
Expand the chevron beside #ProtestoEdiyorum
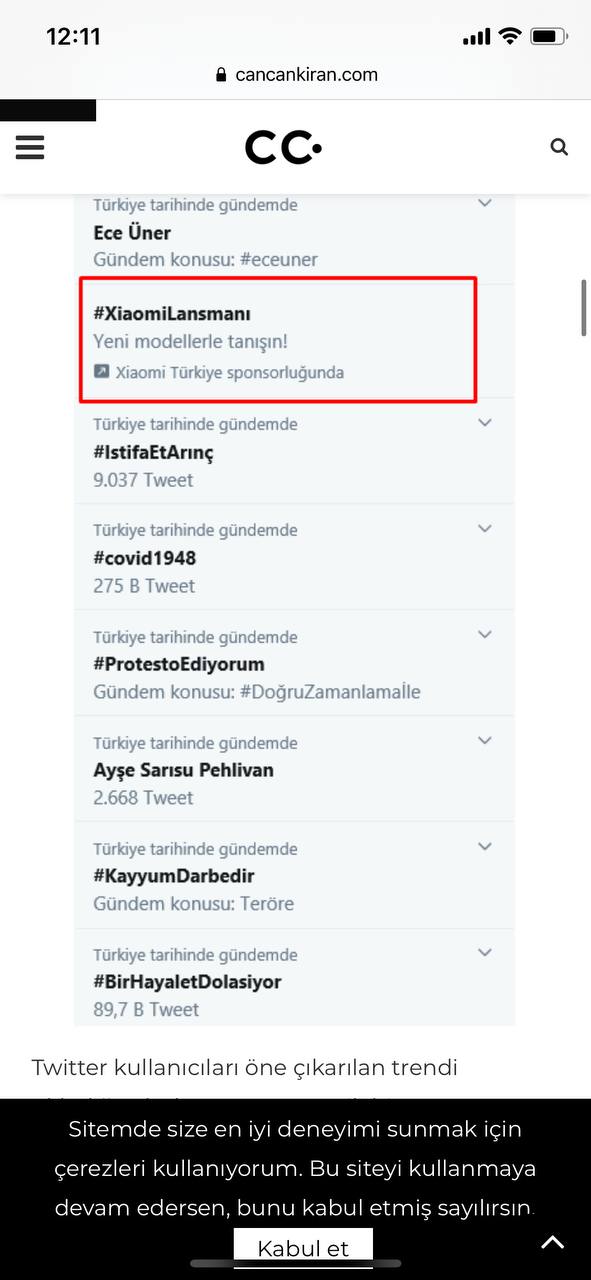coord(485,635)
